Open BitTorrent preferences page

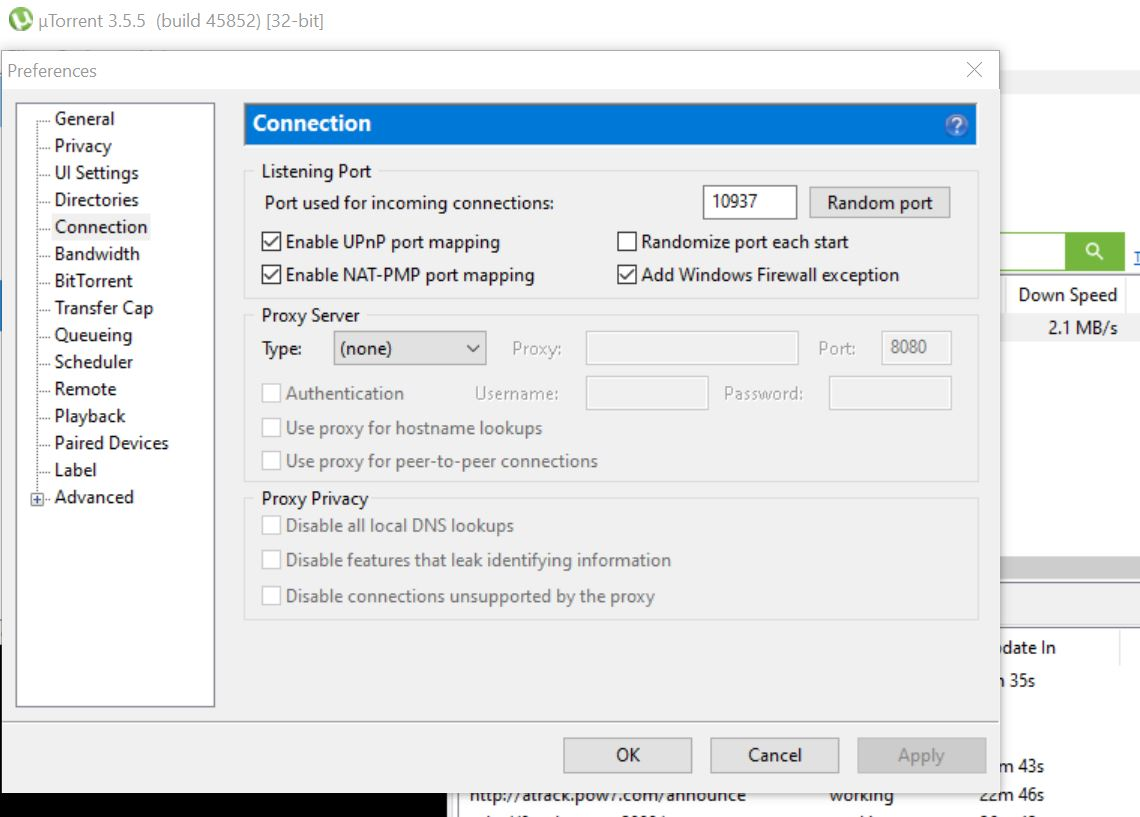93,281
